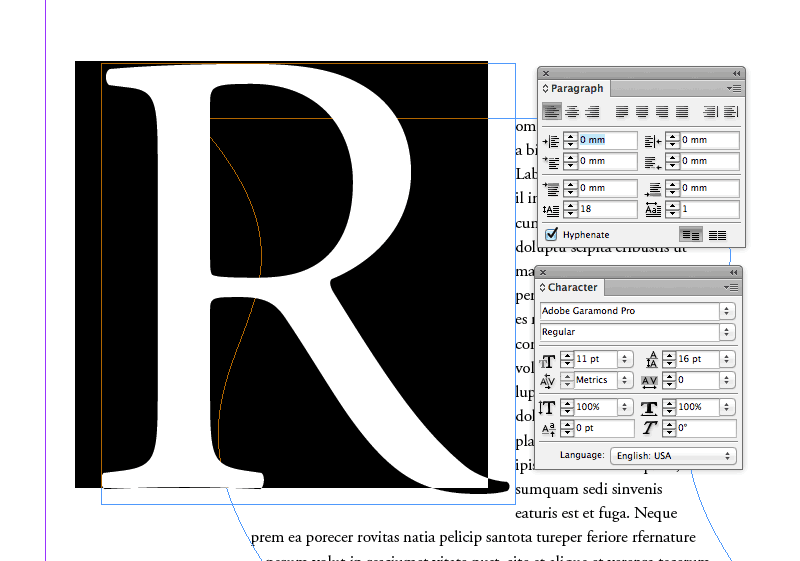Click the Left Indent icon
This screenshot has height=561, width=800.
(552, 141)
